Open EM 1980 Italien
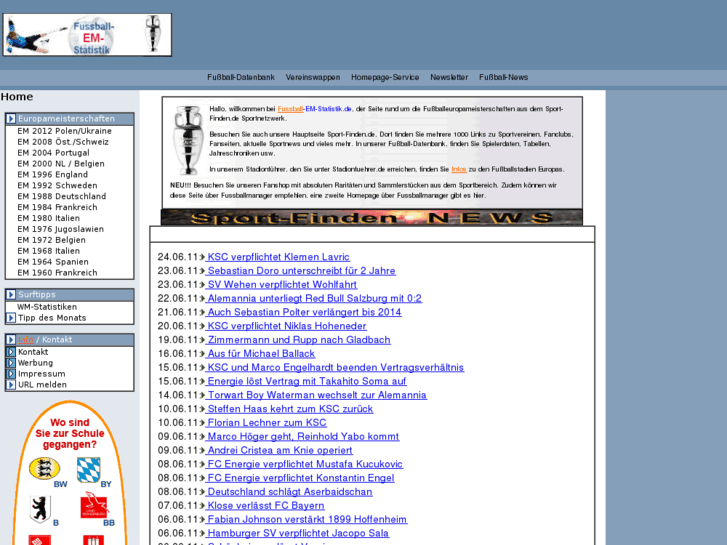727x545 pixels. (48, 218)
